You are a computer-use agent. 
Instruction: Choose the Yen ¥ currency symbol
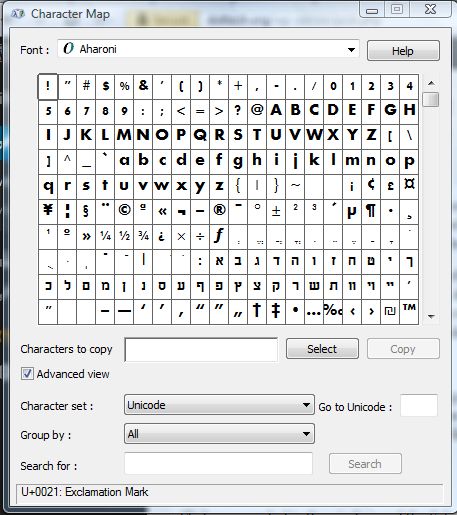click(48, 211)
